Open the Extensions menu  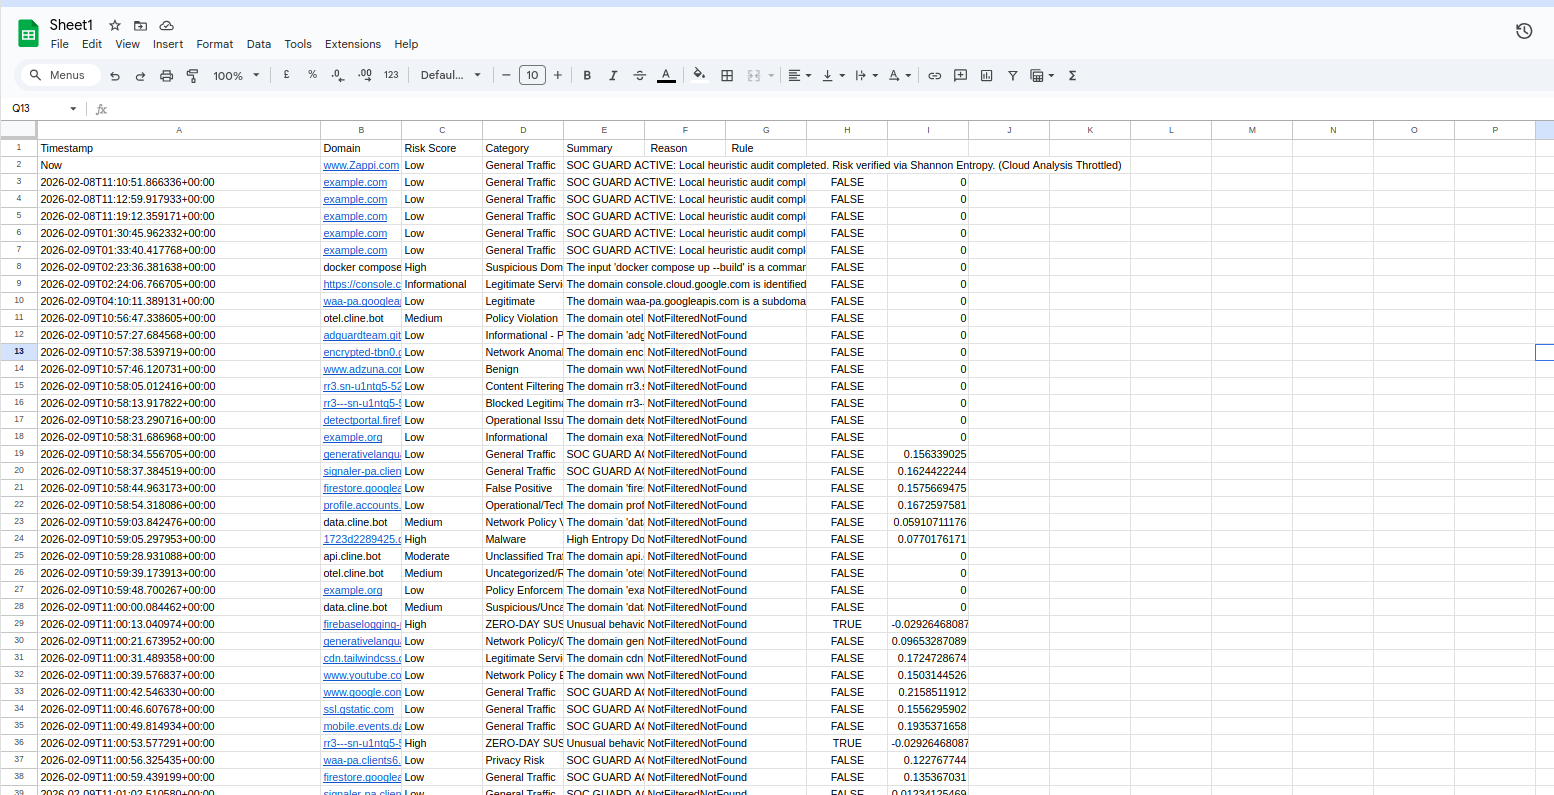pyautogui.click(x=353, y=44)
